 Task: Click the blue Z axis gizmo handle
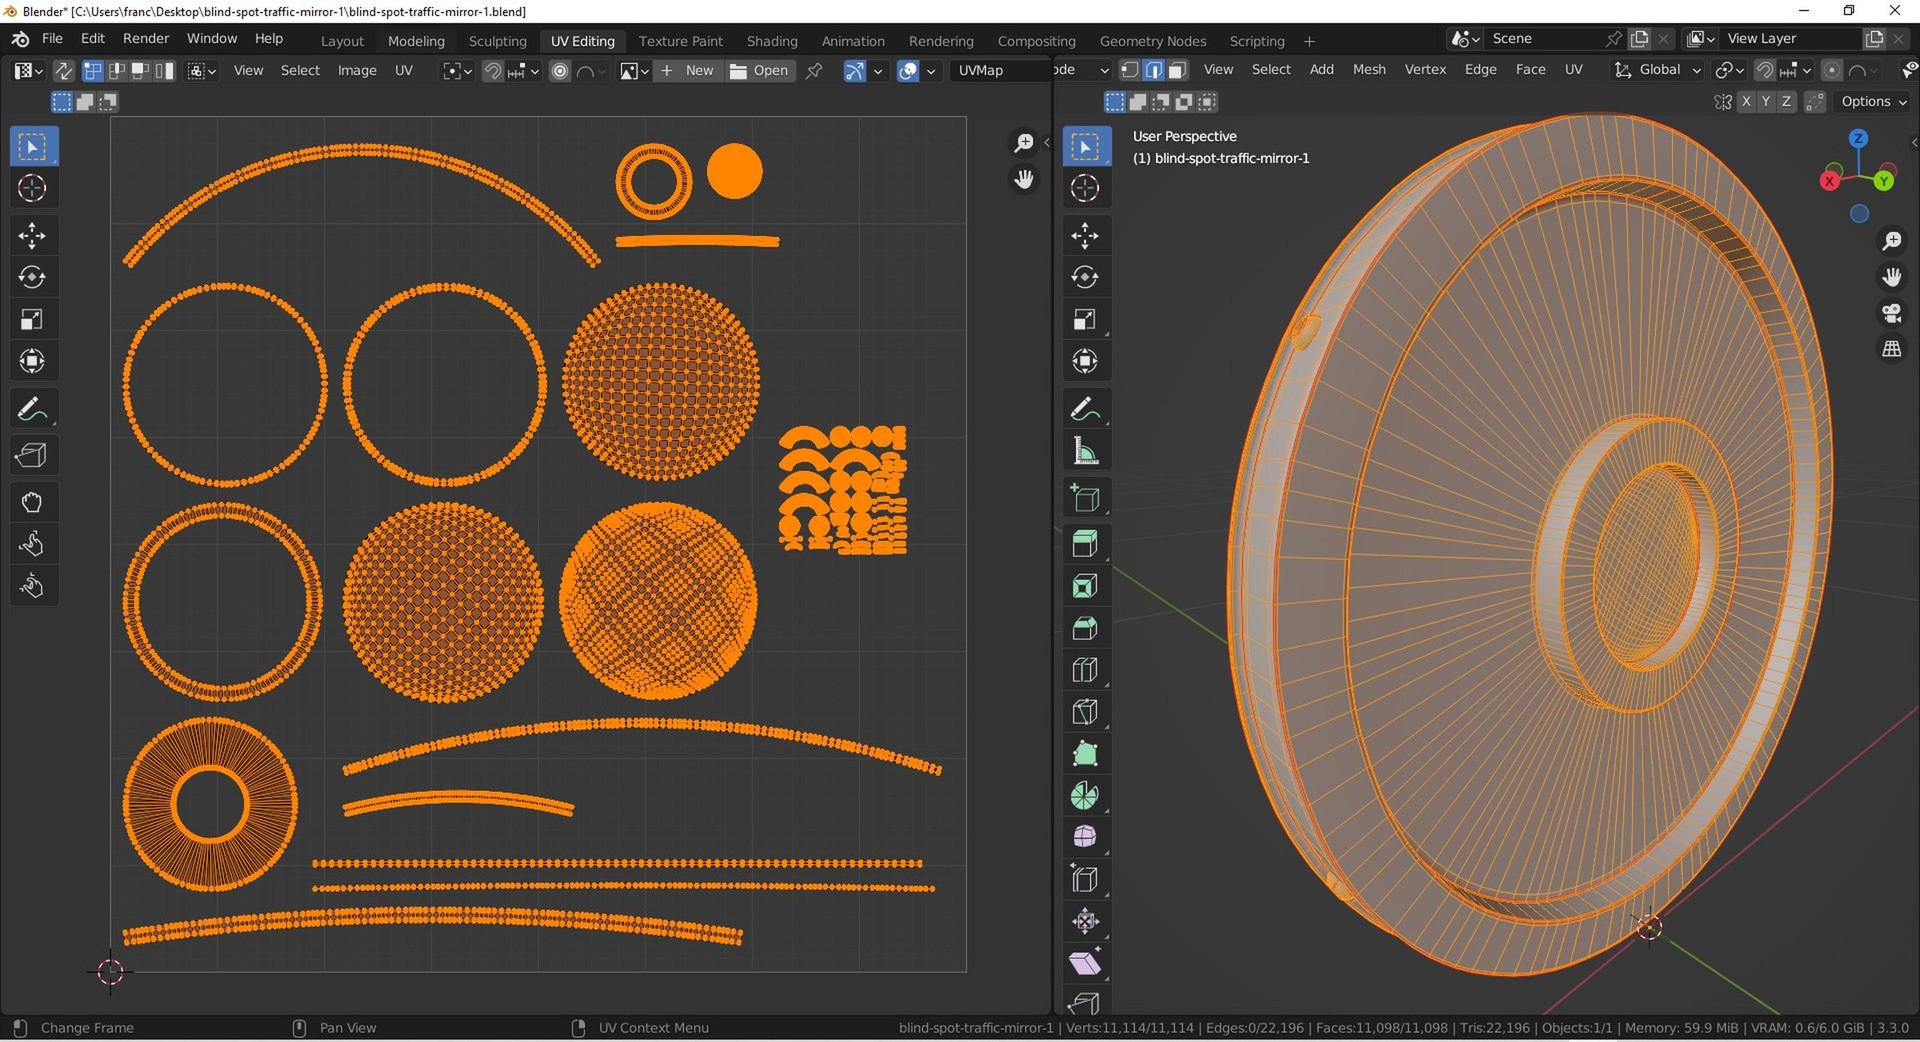tap(1858, 139)
